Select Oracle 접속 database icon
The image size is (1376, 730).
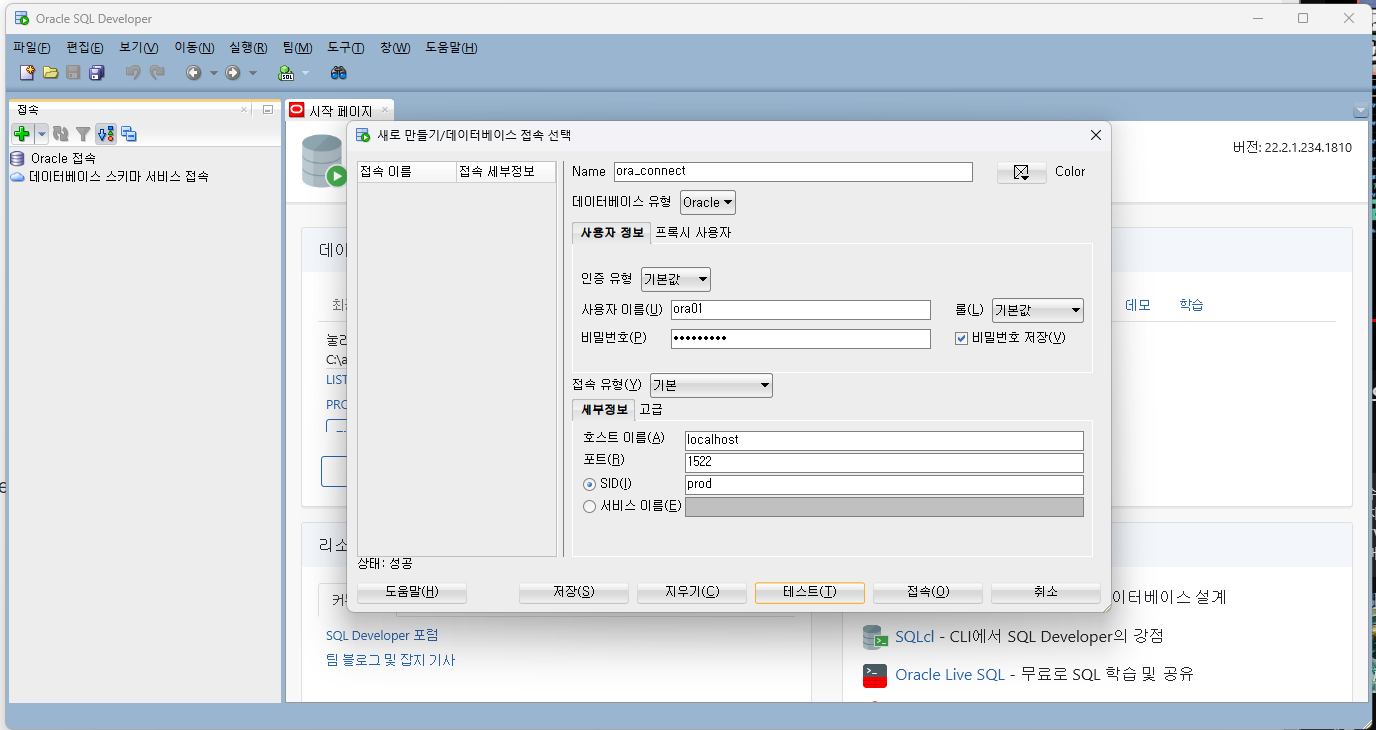17,158
